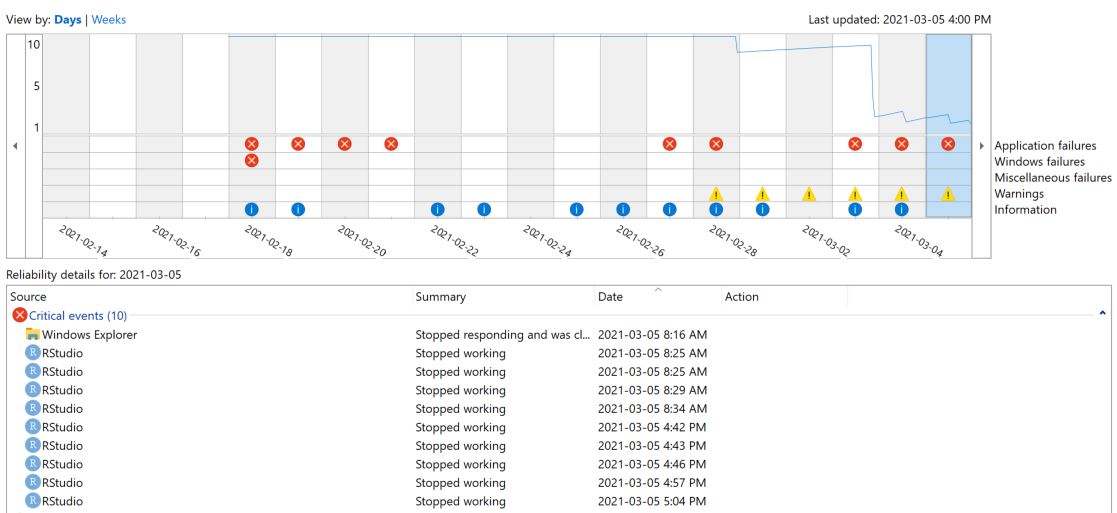
Task: Sort list by Summary column header
Action: pyautogui.click(x=504, y=296)
